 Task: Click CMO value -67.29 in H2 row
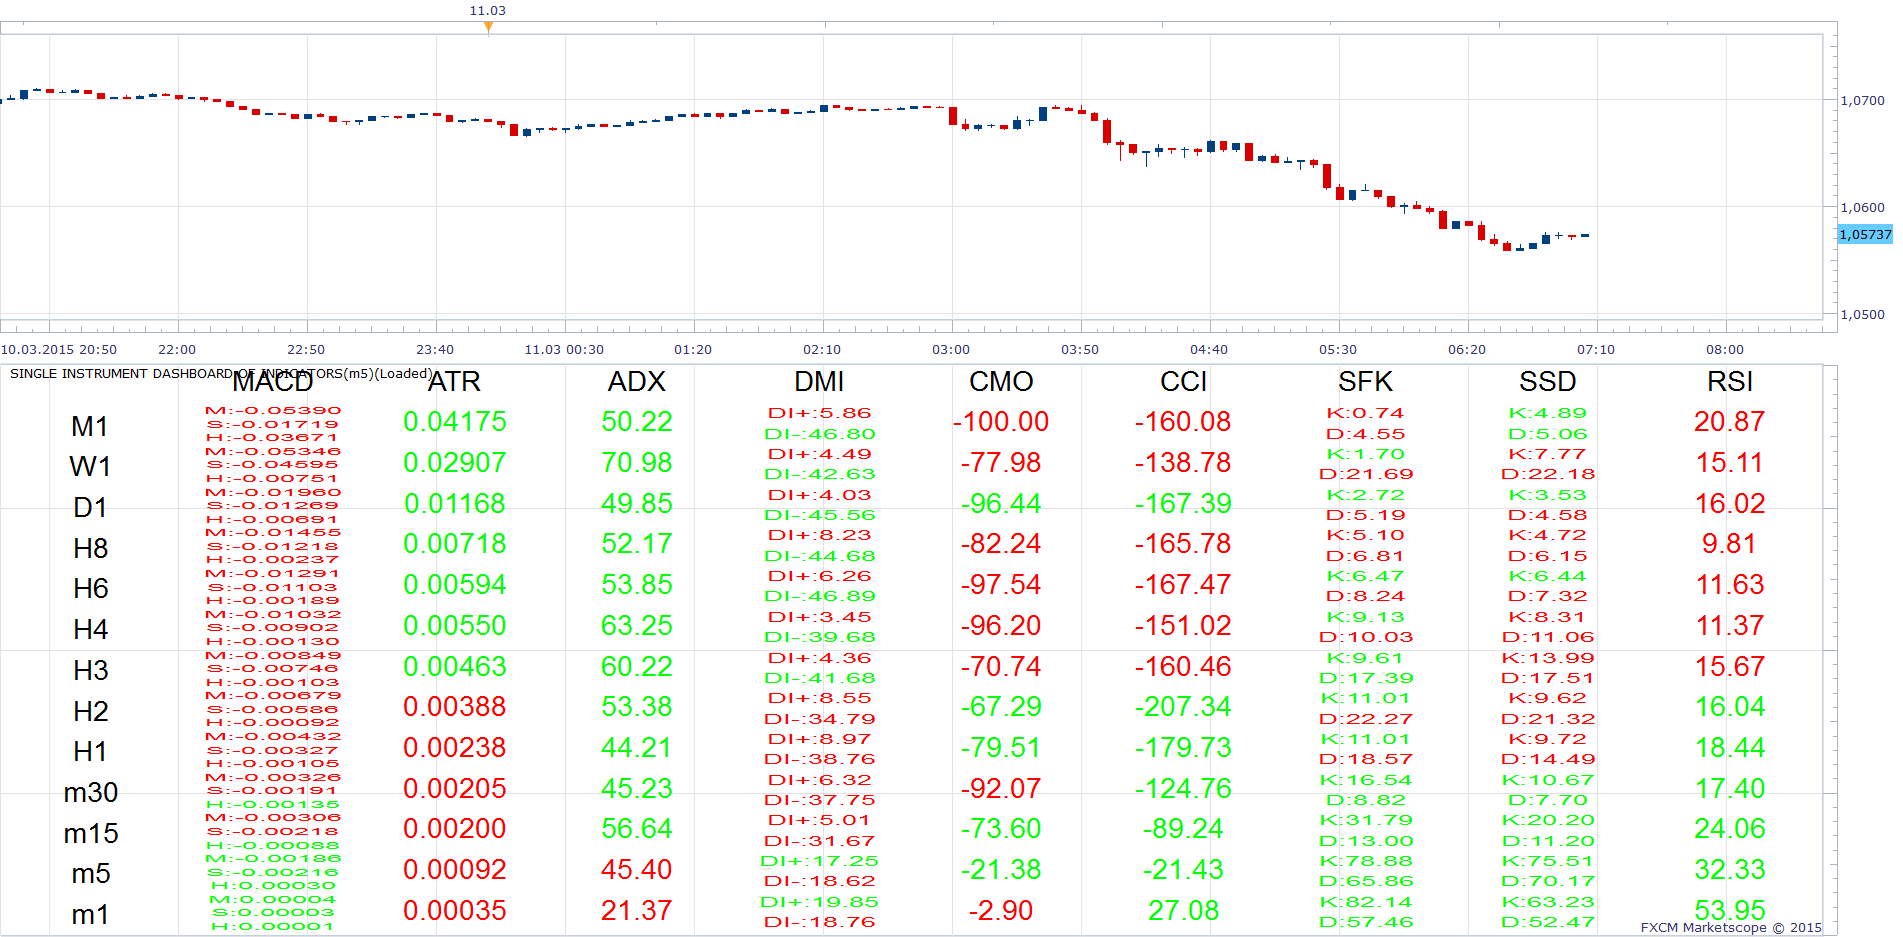point(1001,707)
